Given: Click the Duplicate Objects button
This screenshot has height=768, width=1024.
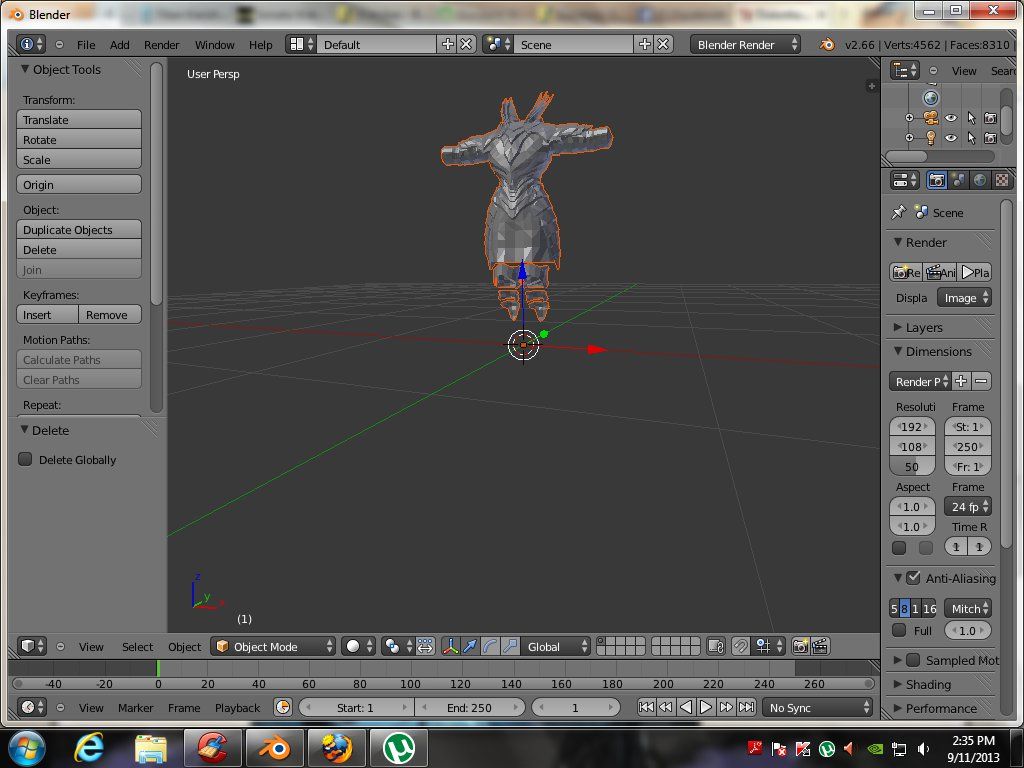Looking at the screenshot, I should point(79,230).
